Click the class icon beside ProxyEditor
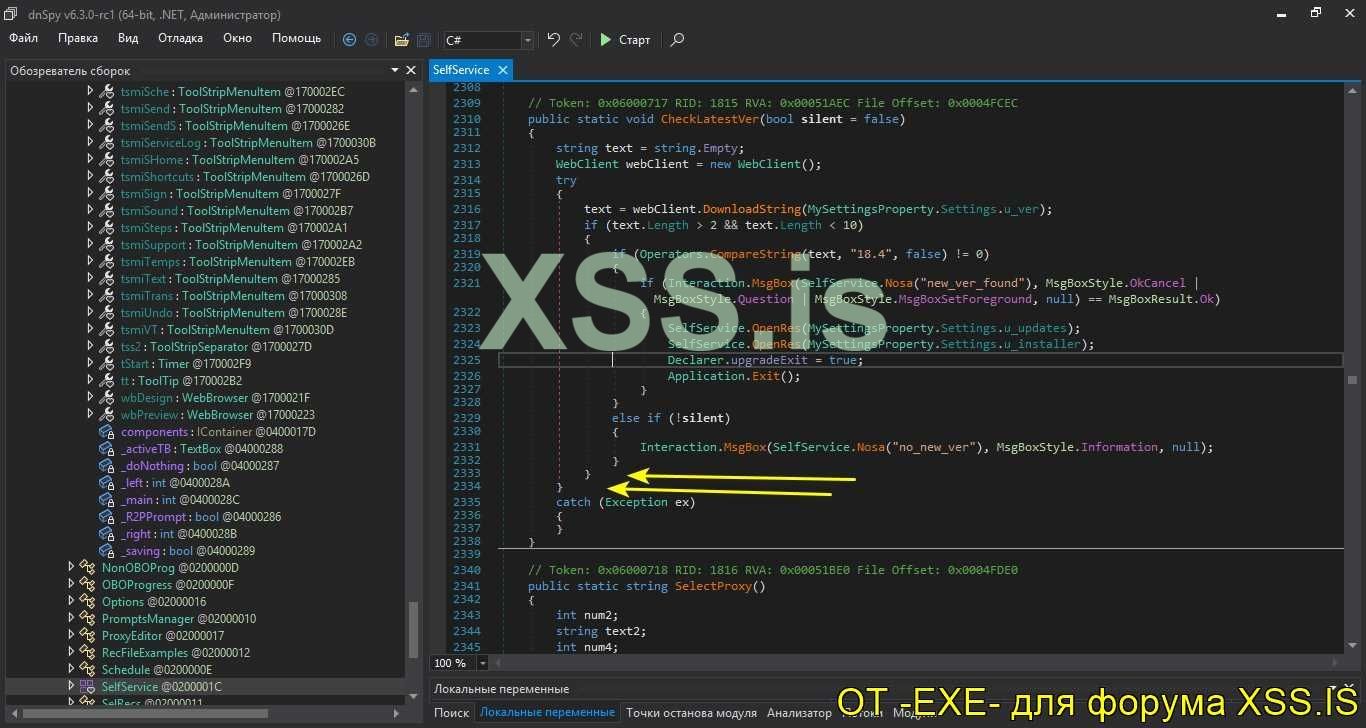 tap(88, 636)
